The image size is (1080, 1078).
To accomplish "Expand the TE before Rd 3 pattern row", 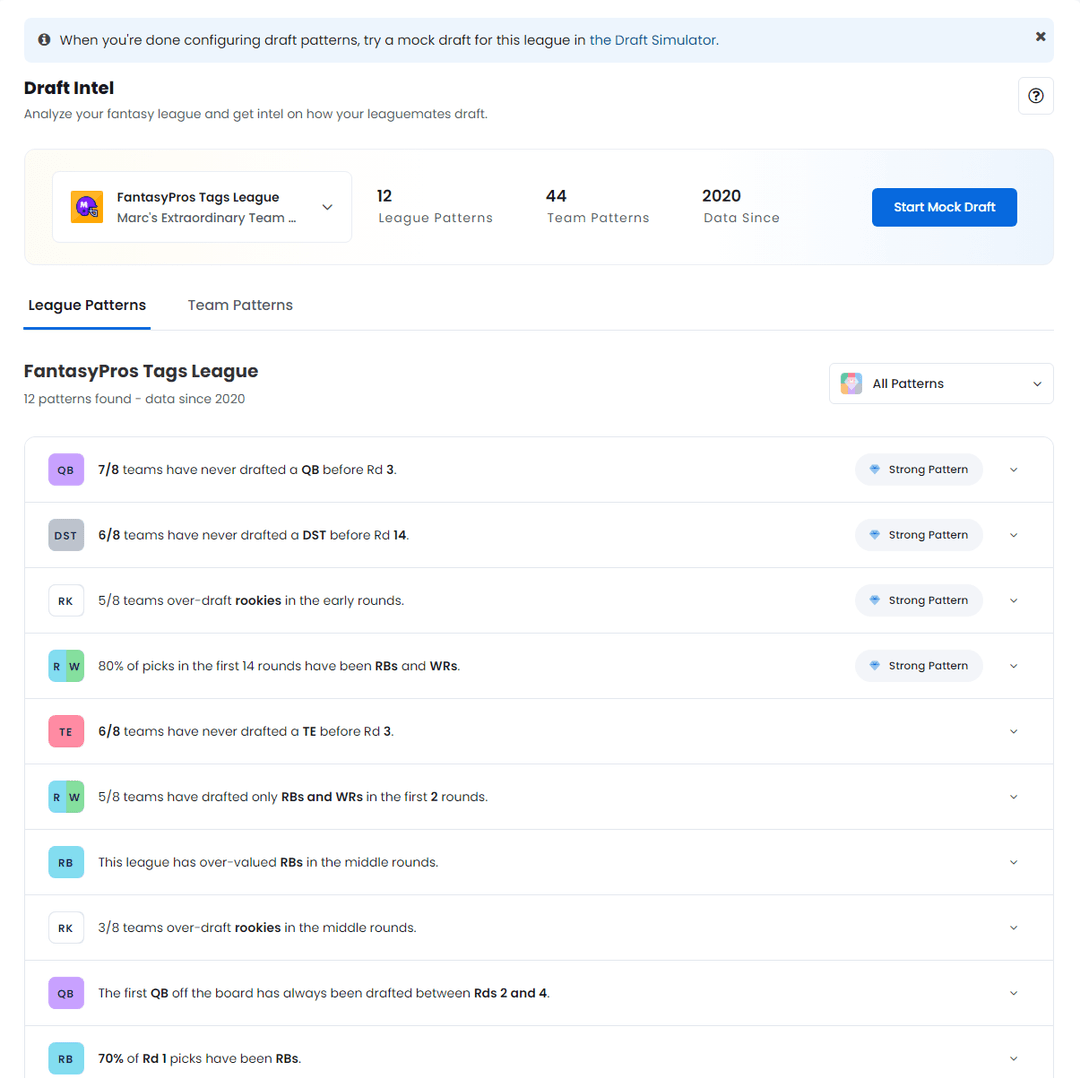I will click(x=1013, y=732).
